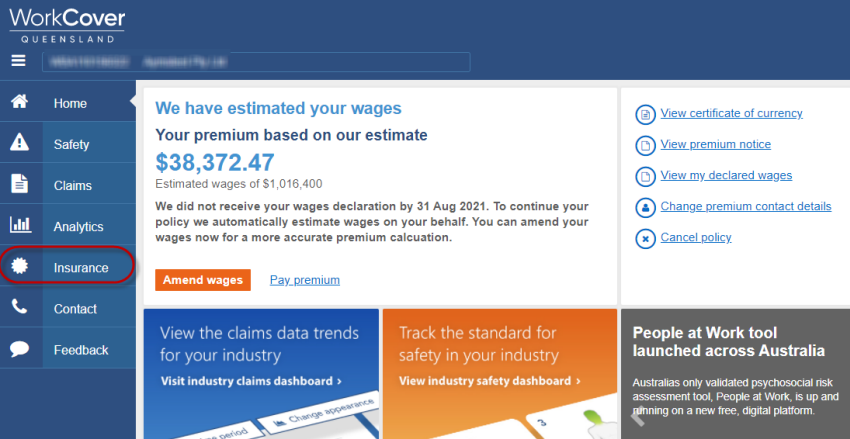Click the Home house icon
850x439 pixels.
(x=20, y=102)
